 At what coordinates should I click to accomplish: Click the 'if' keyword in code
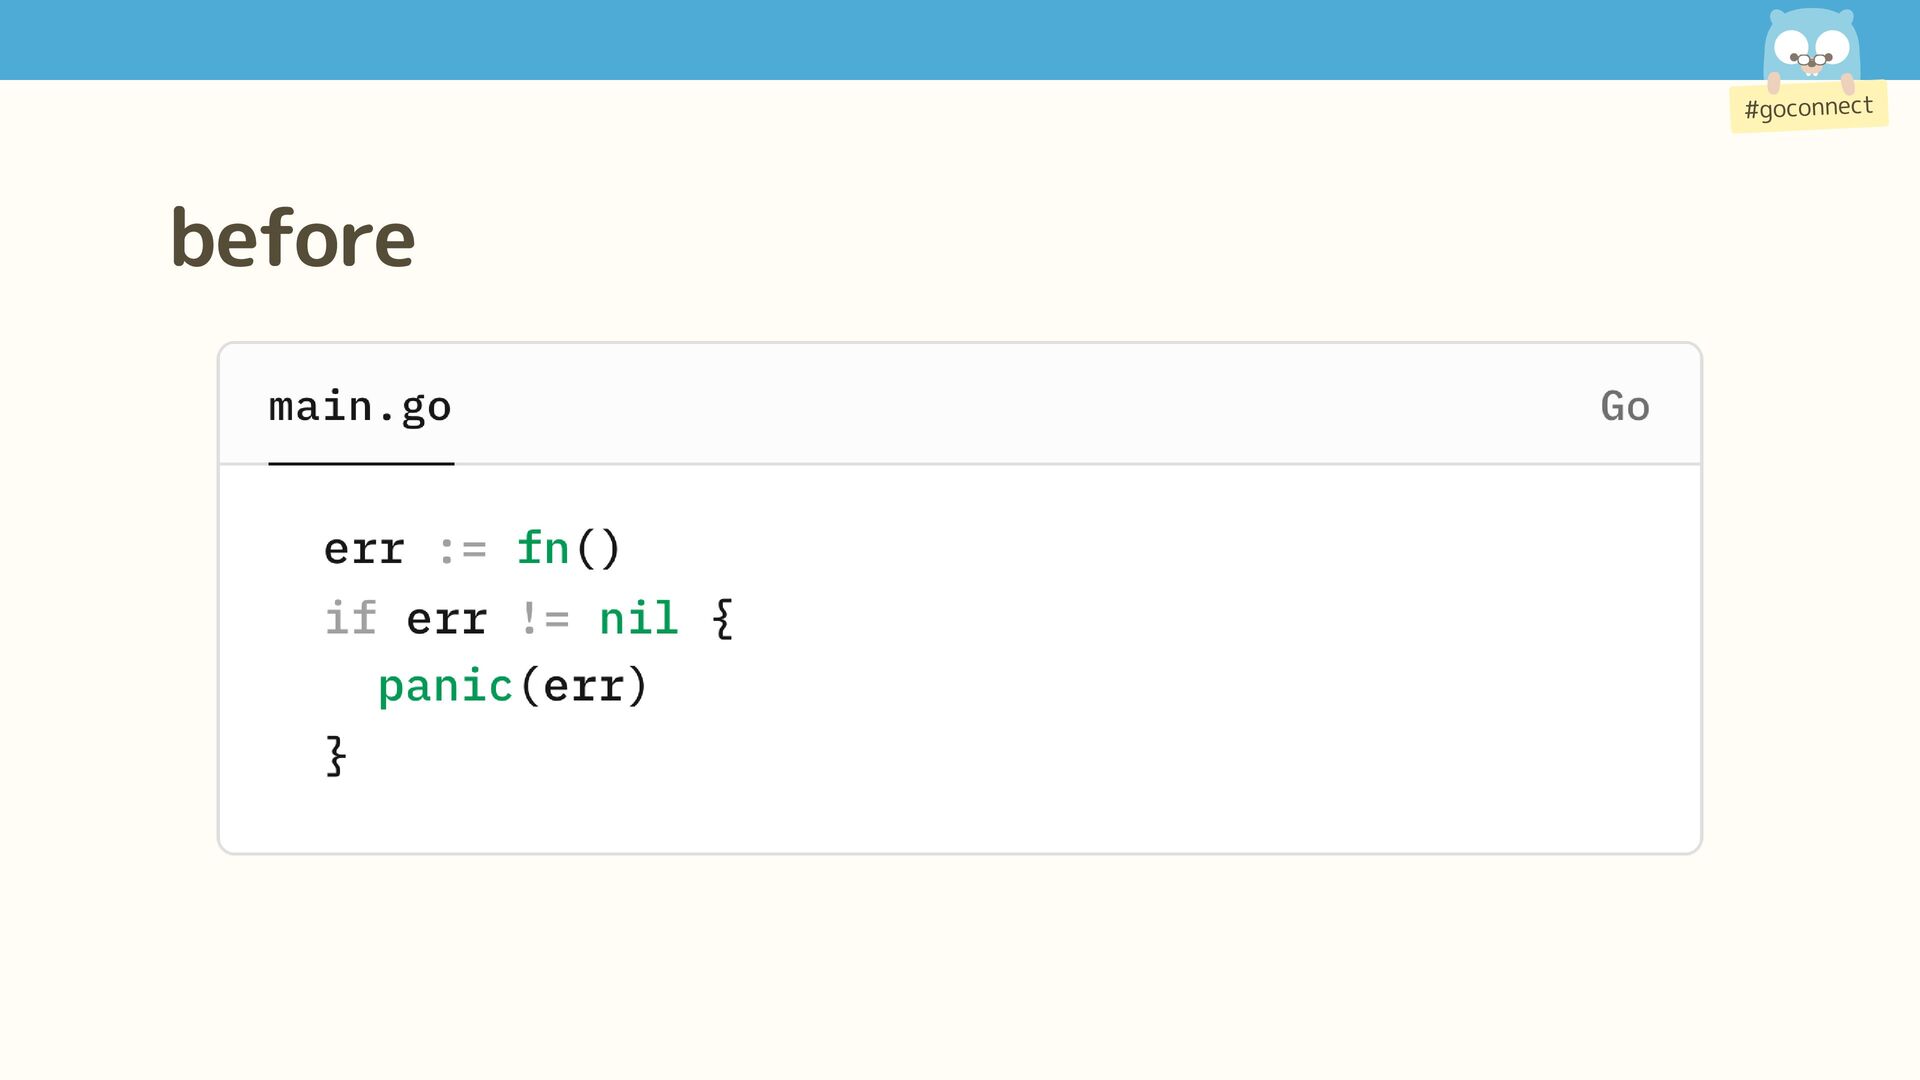point(350,618)
